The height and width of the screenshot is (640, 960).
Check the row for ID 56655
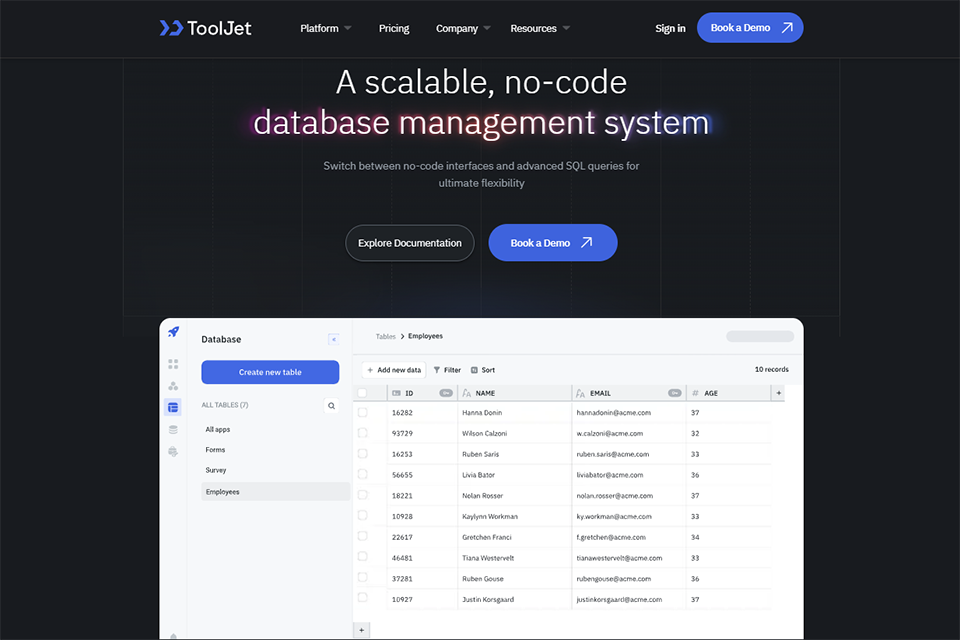pos(362,474)
